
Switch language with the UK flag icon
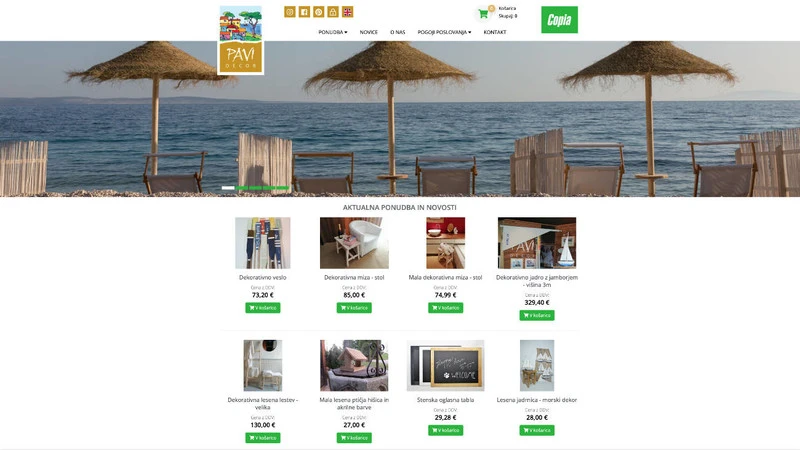[x=347, y=12]
